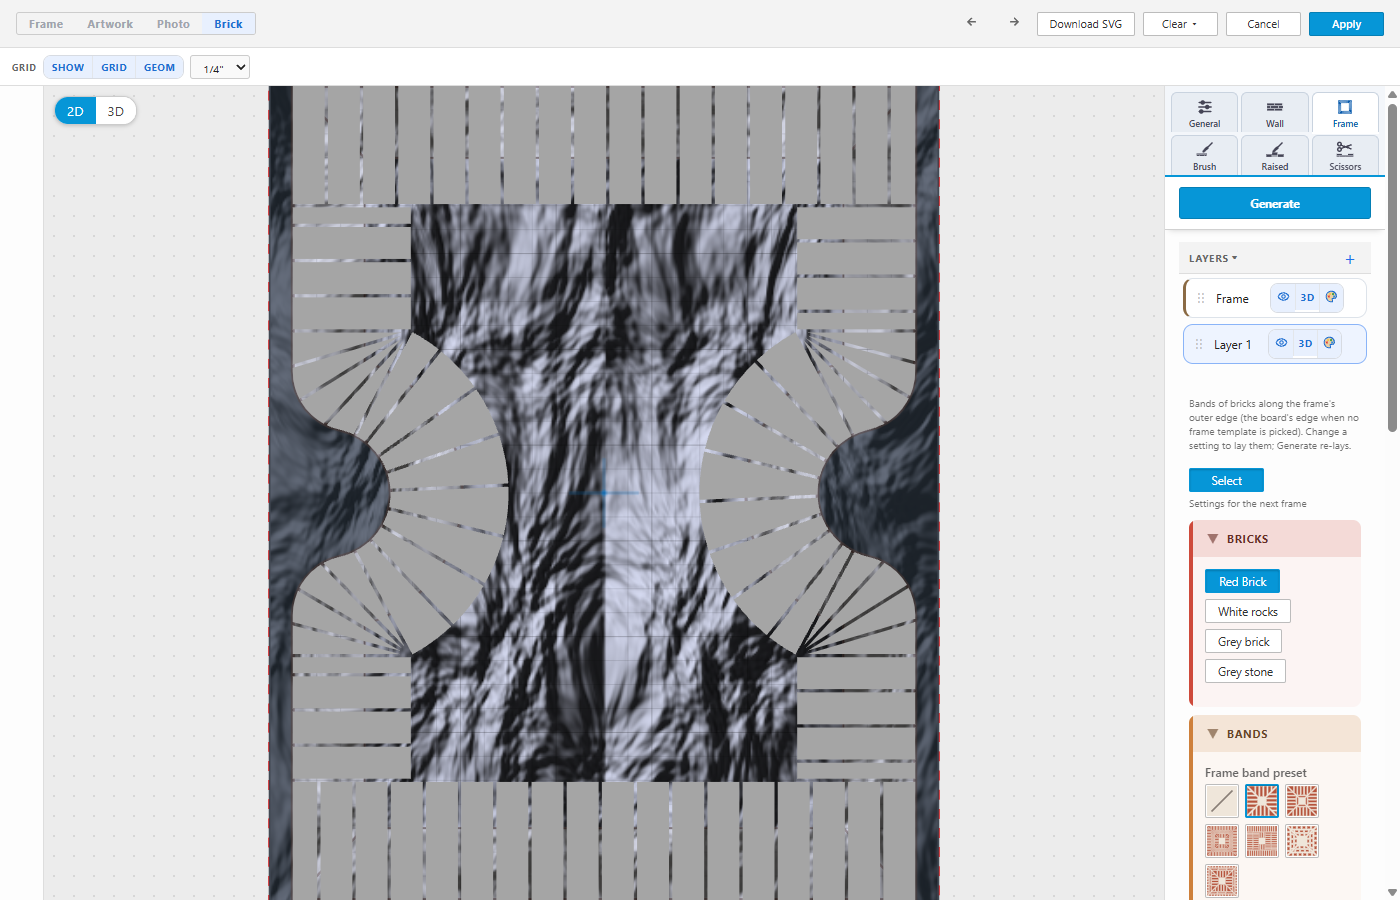Viewport: 1400px width, 900px height.
Task: Choose the empty diagonal-line band preset
Action: pyautogui.click(x=1222, y=801)
